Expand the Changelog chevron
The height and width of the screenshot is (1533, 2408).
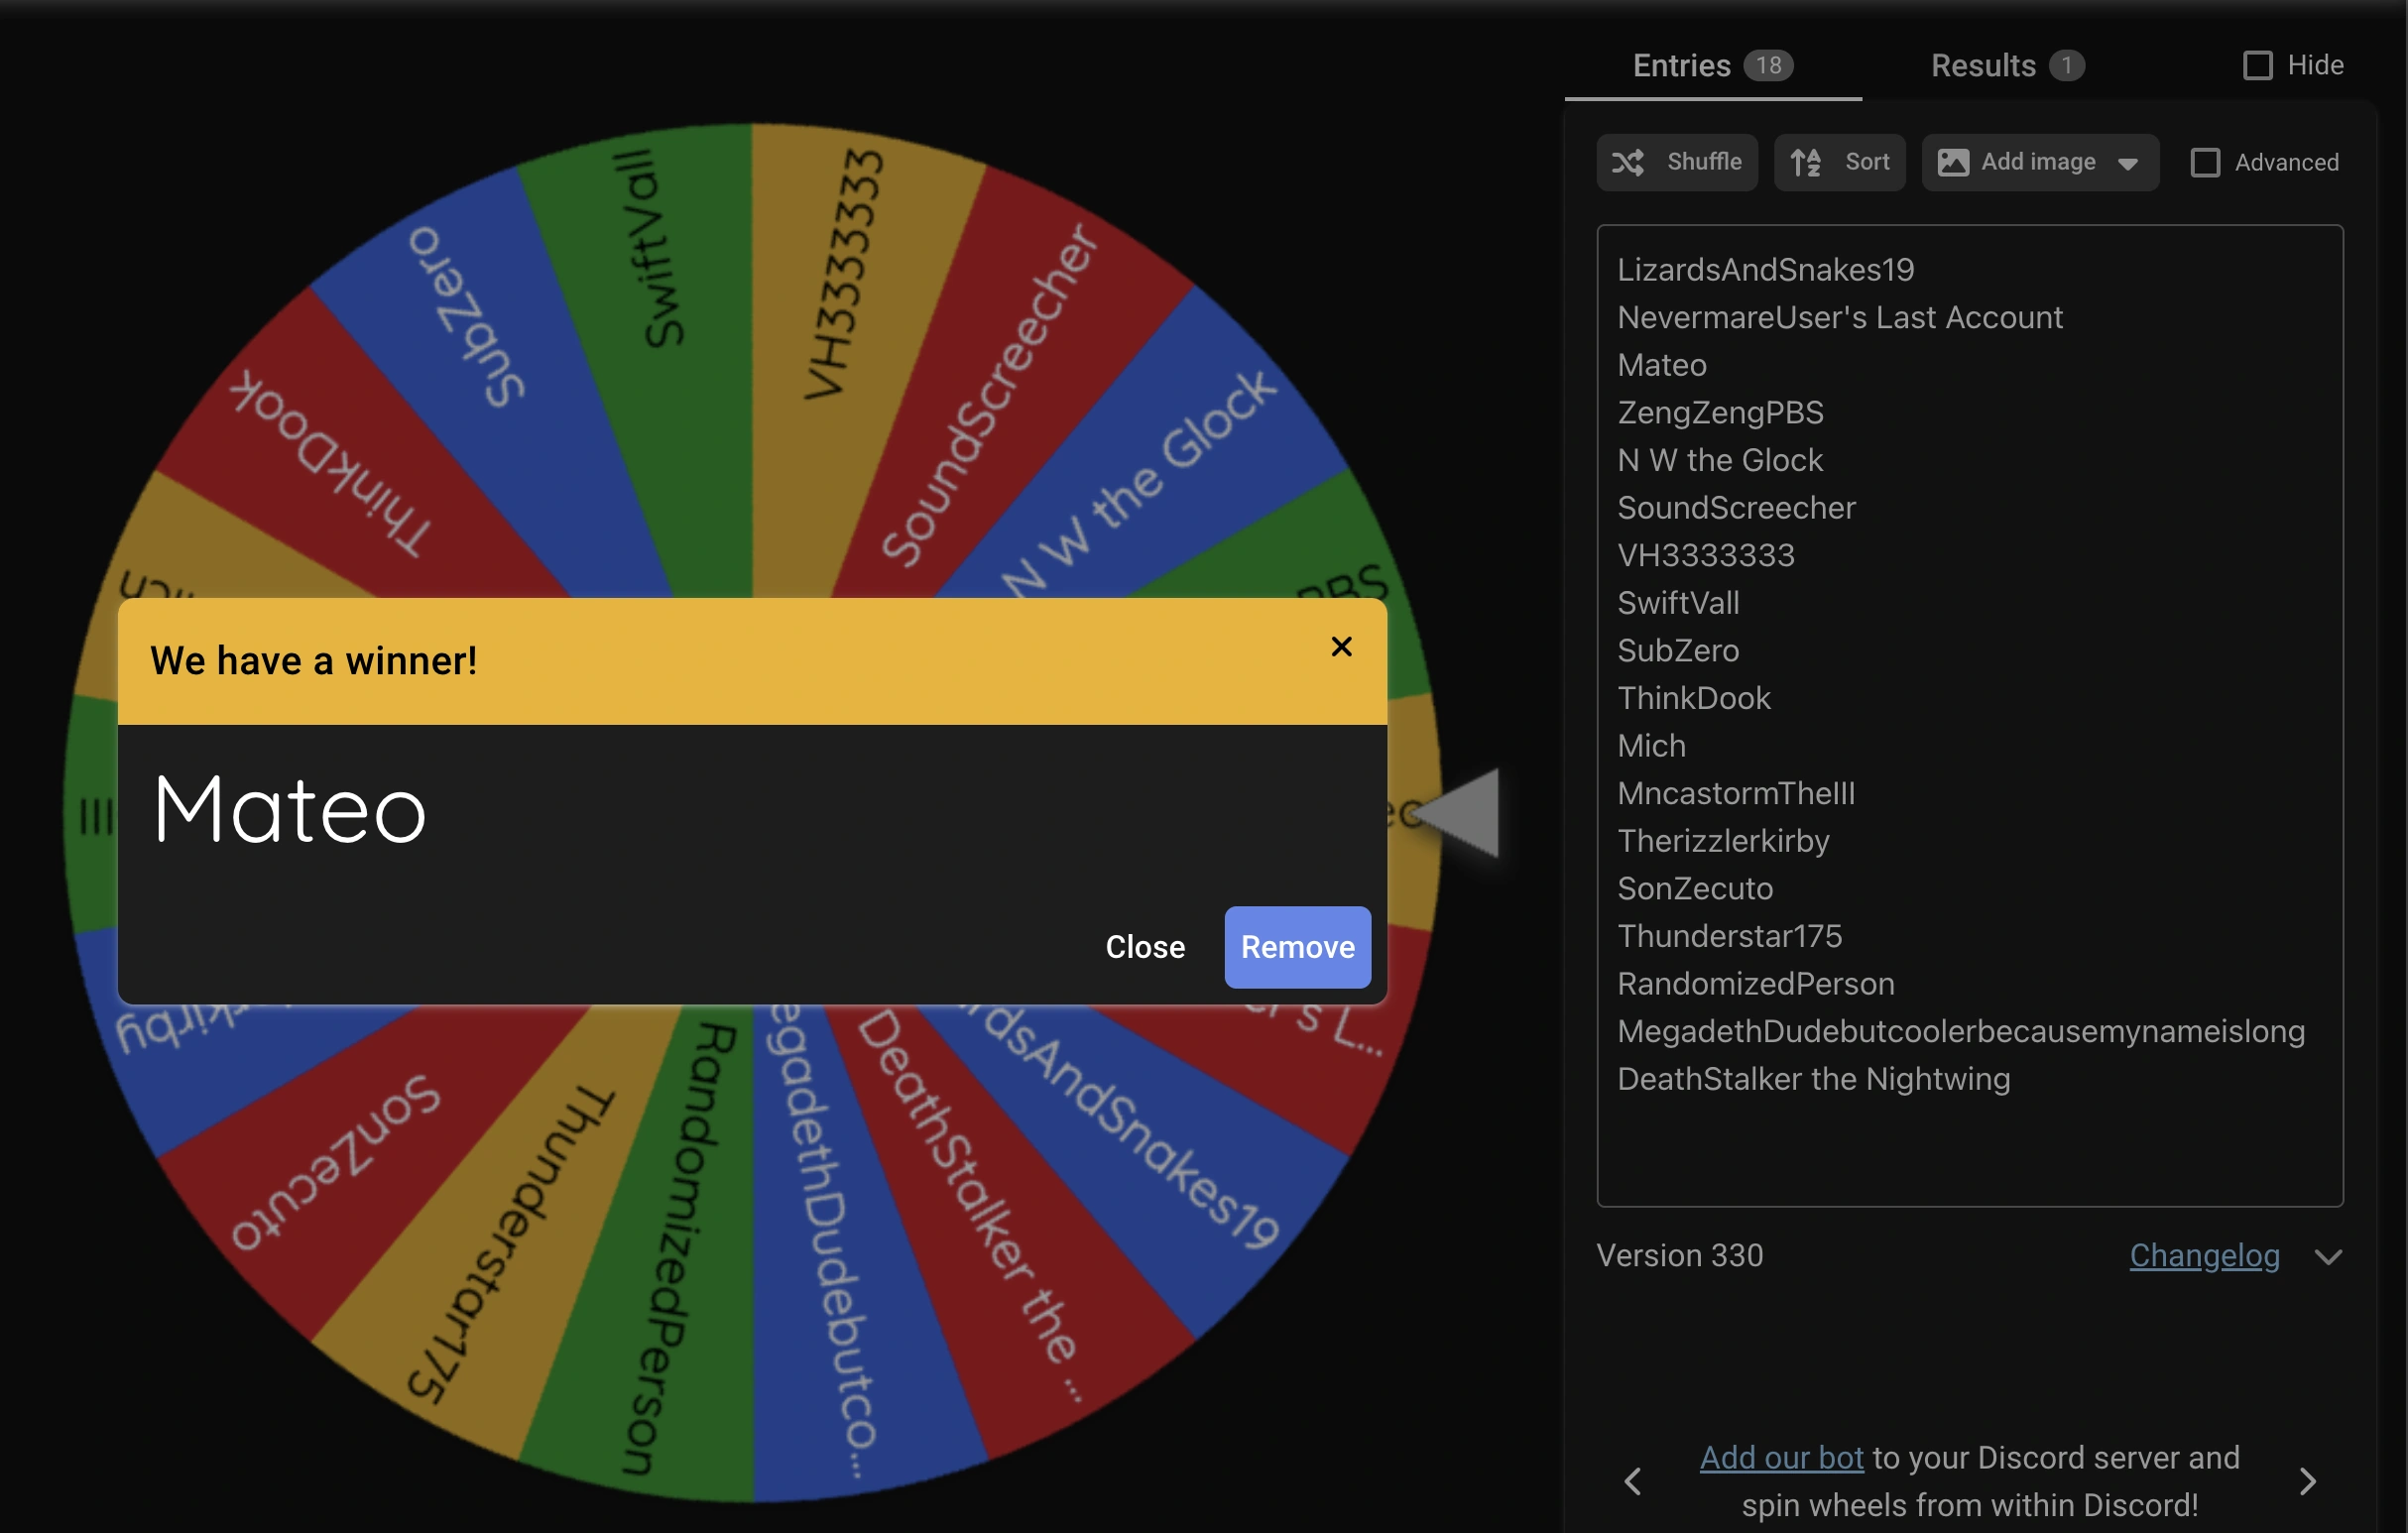point(2331,1257)
